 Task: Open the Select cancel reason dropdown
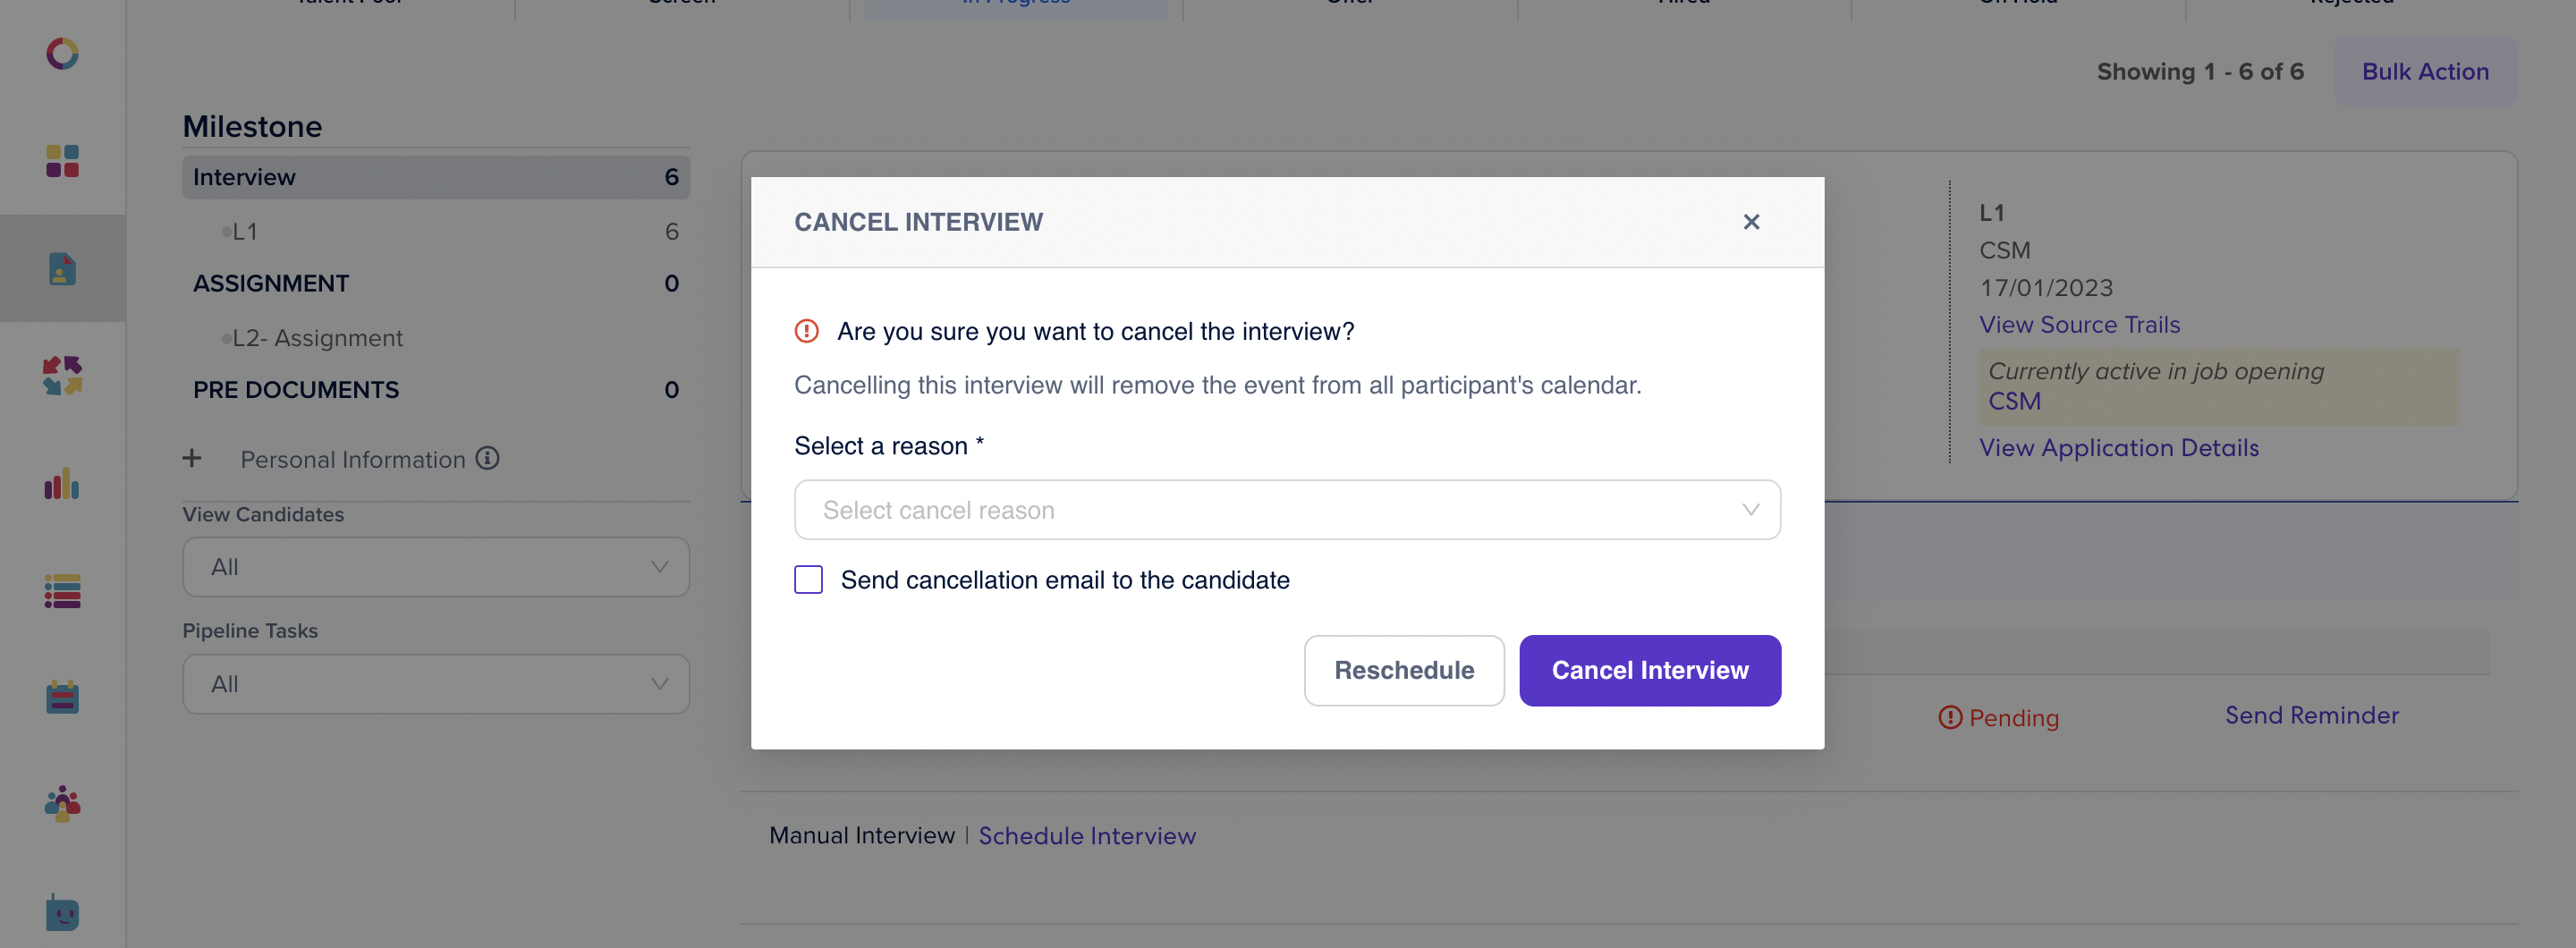[1286, 510]
